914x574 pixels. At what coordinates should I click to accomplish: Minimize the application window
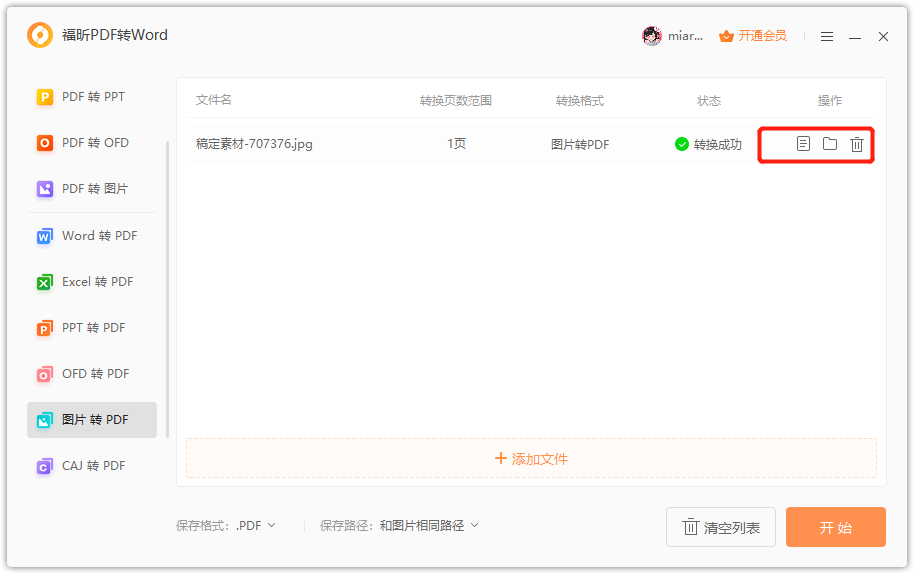click(855, 37)
